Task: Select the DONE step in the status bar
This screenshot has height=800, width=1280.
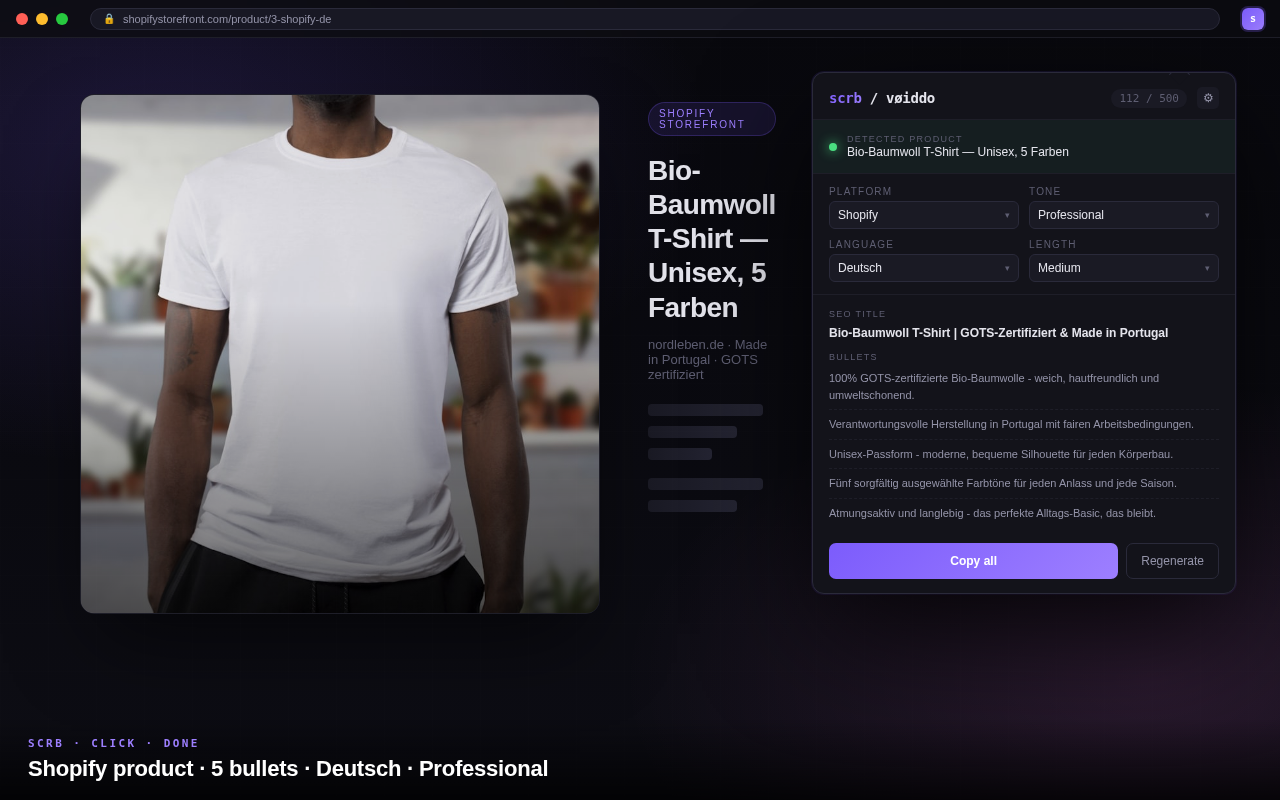Action: pyautogui.click(x=181, y=743)
